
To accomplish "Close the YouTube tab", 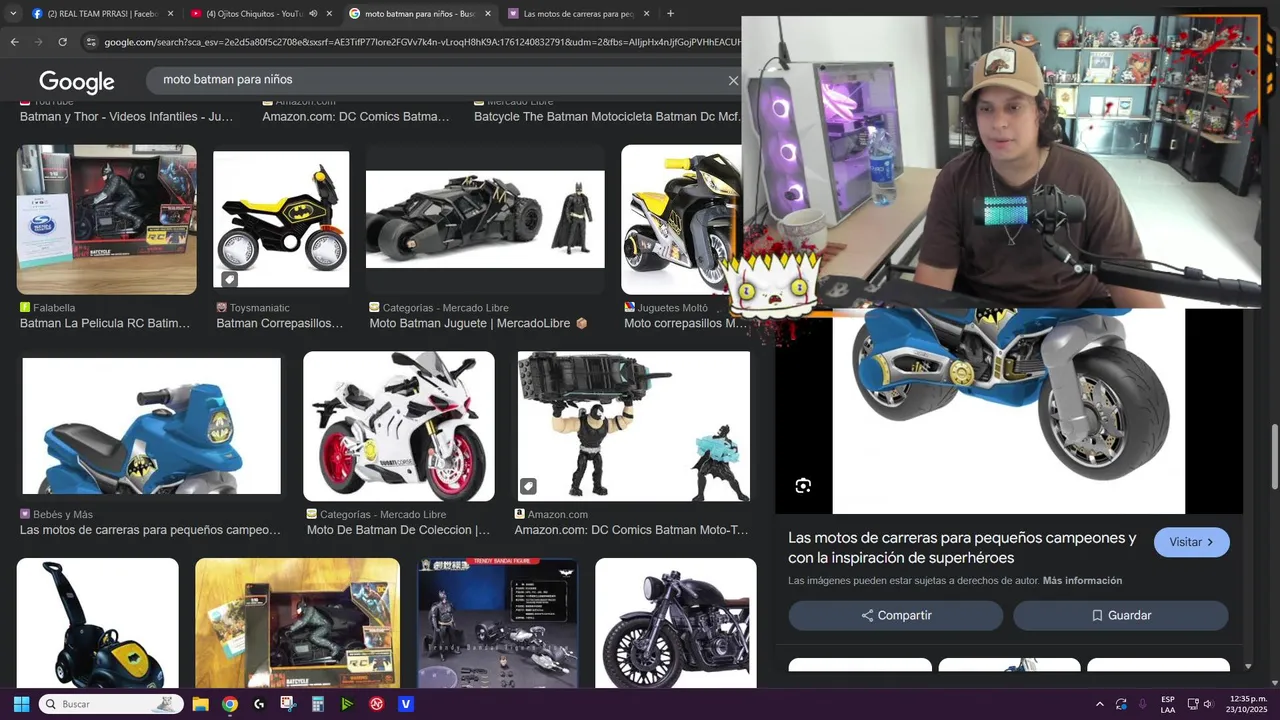I will [x=329, y=14].
